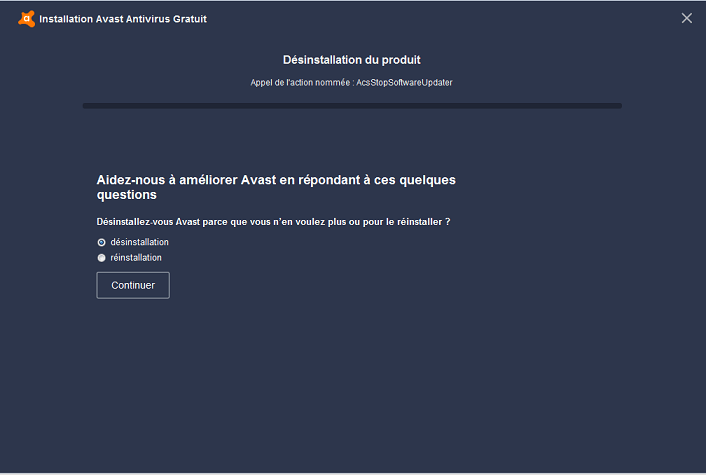706x475 pixels.
Task: Click the uninstall progress bar
Action: (x=352, y=105)
